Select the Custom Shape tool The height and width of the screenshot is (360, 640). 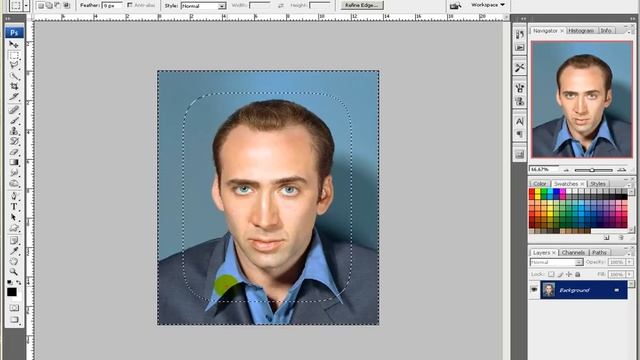(14, 228)
